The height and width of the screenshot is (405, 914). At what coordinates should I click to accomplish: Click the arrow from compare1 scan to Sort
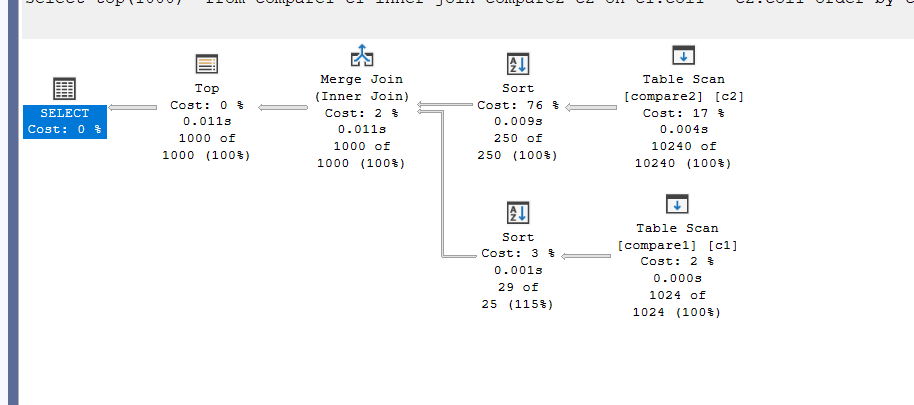coord(586,256)
